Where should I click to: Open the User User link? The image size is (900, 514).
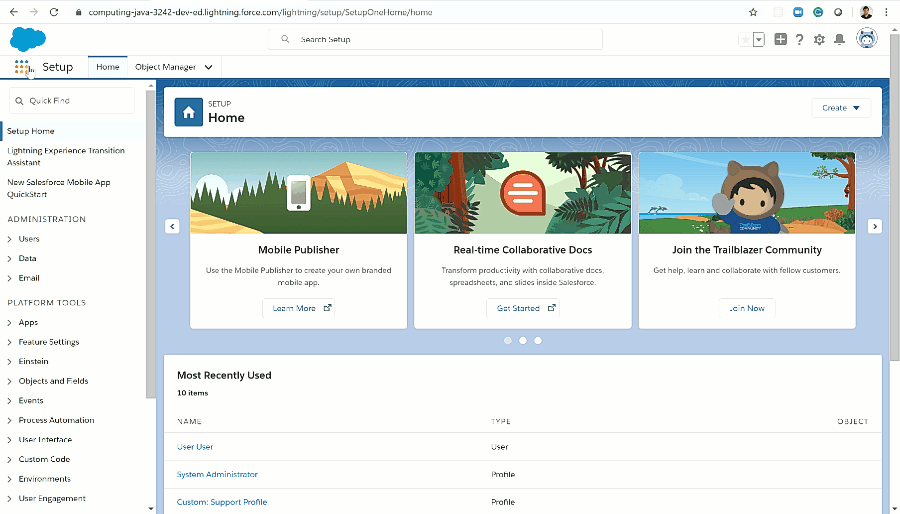195,447
